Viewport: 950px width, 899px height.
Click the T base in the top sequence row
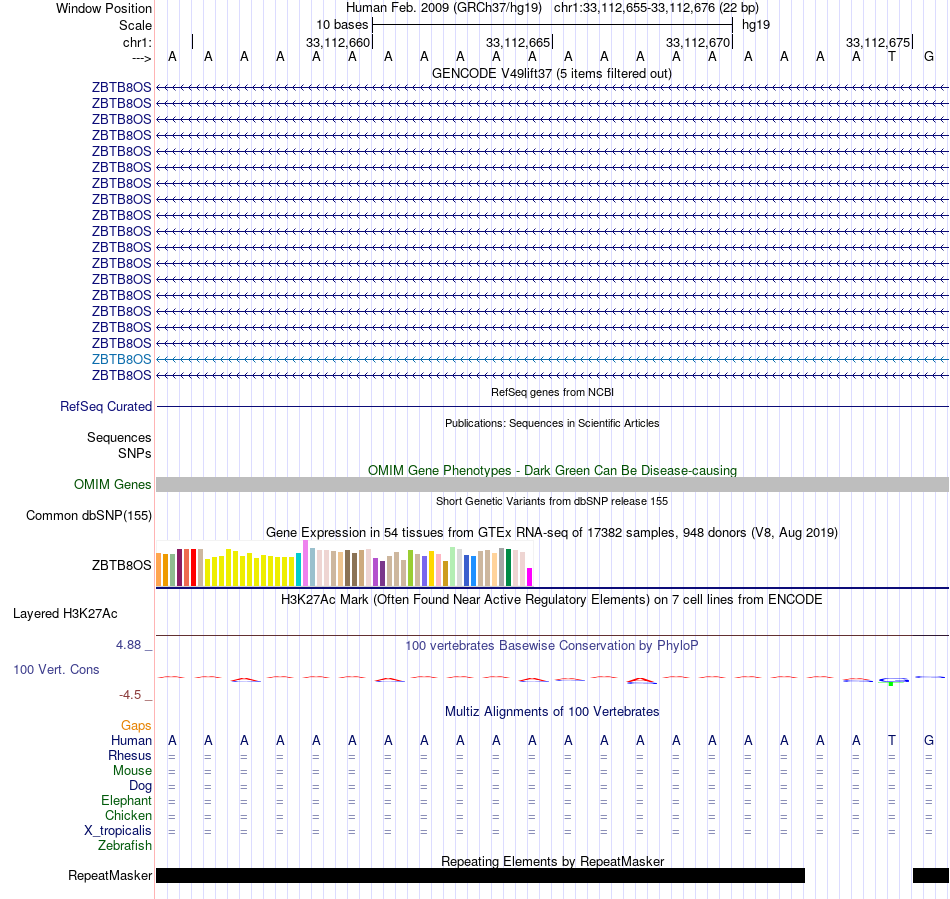click(x=892, y=56)
